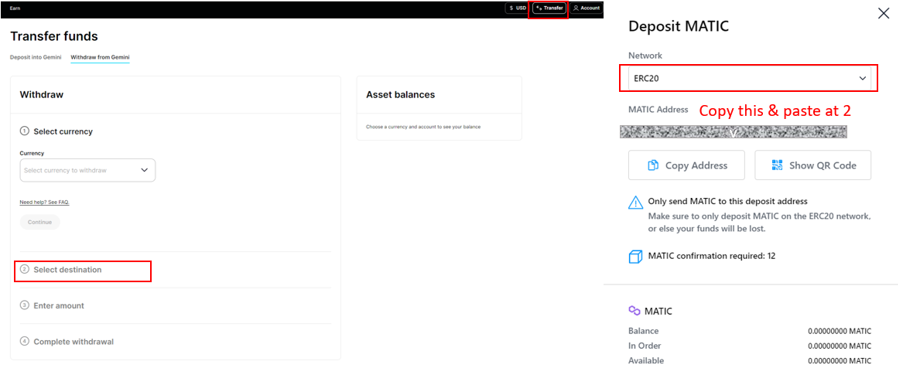Click the Copy Address button
This screenshot has height=392, width=898.
686,165
